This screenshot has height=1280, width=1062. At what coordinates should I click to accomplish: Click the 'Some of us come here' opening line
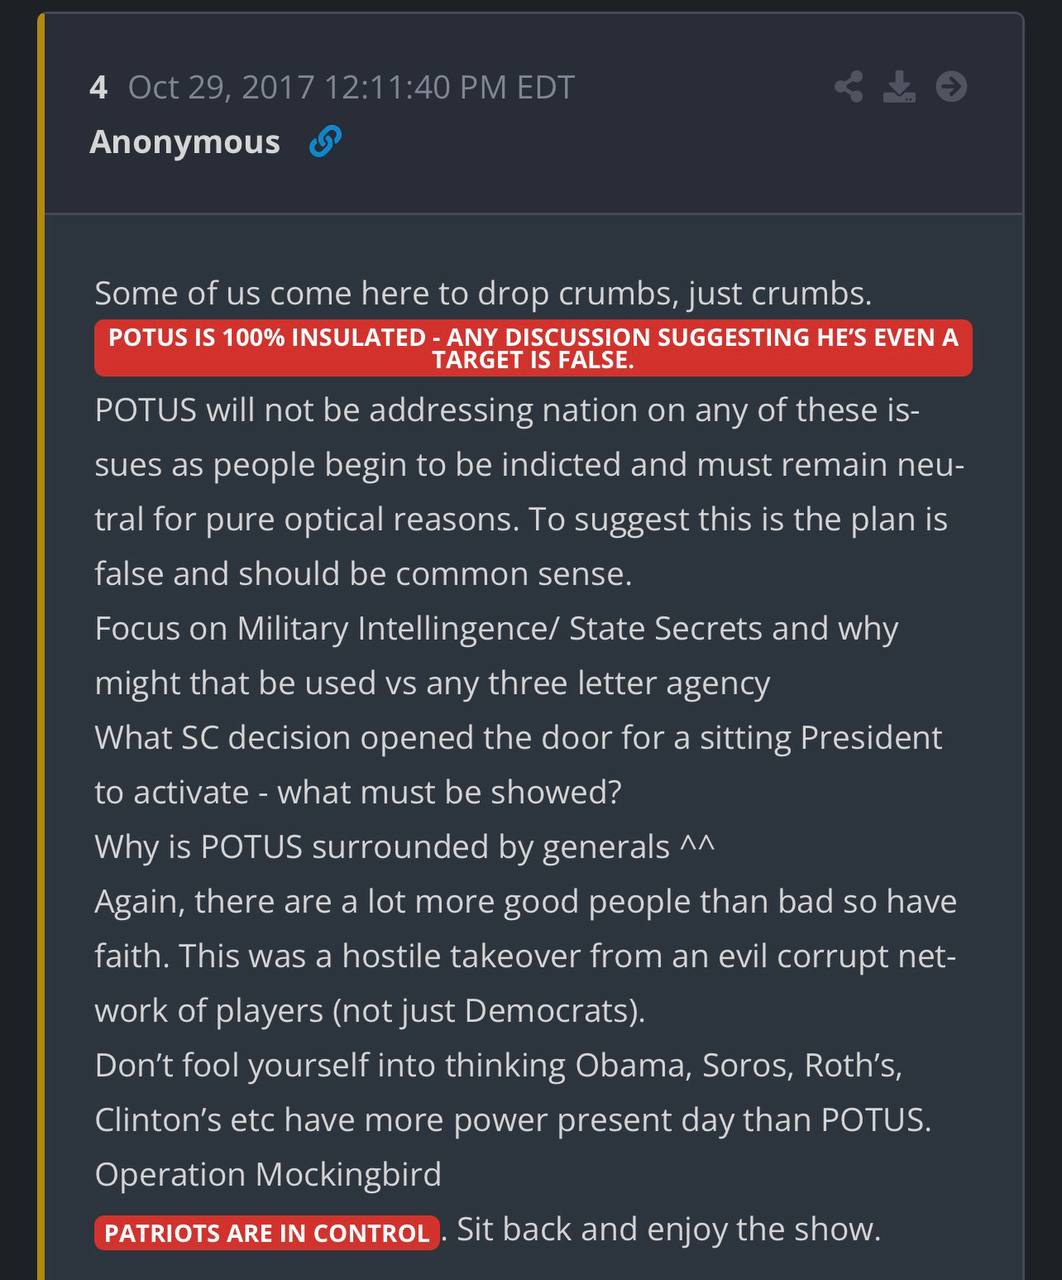pyautogui.click(x=483, y=294)
